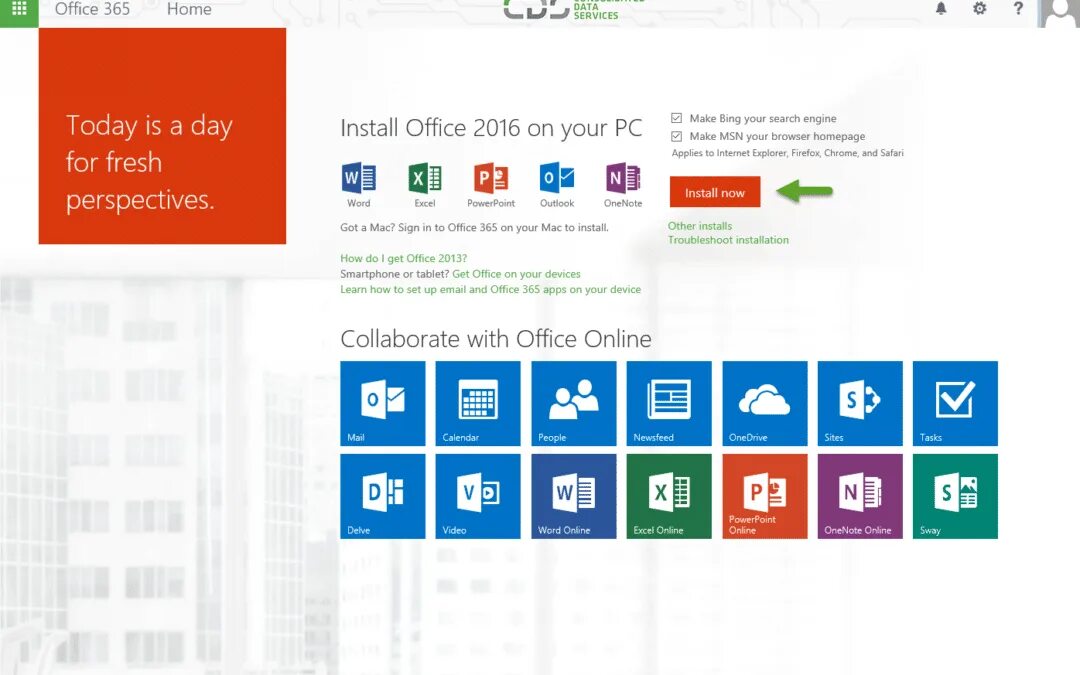Open the Sites tile
The image size is (1080, 675).
pos(860,404)
